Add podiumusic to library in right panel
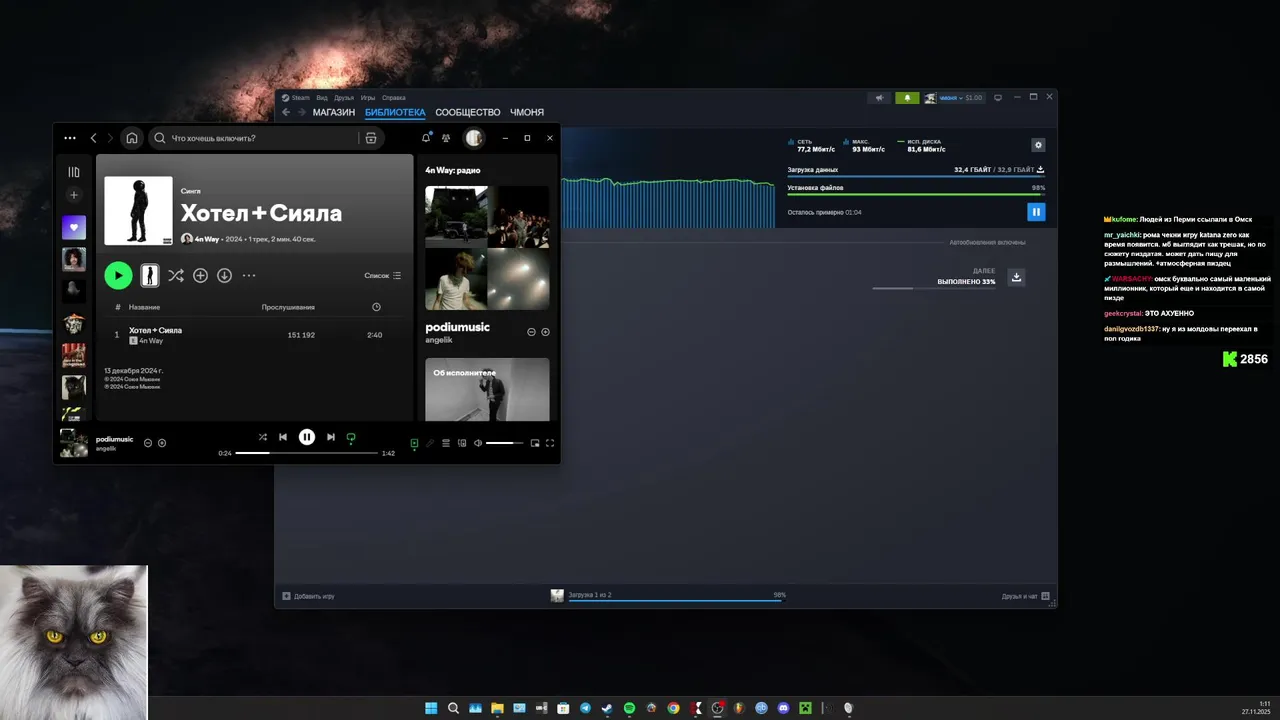1280x720 pixels. pos(545,332)
